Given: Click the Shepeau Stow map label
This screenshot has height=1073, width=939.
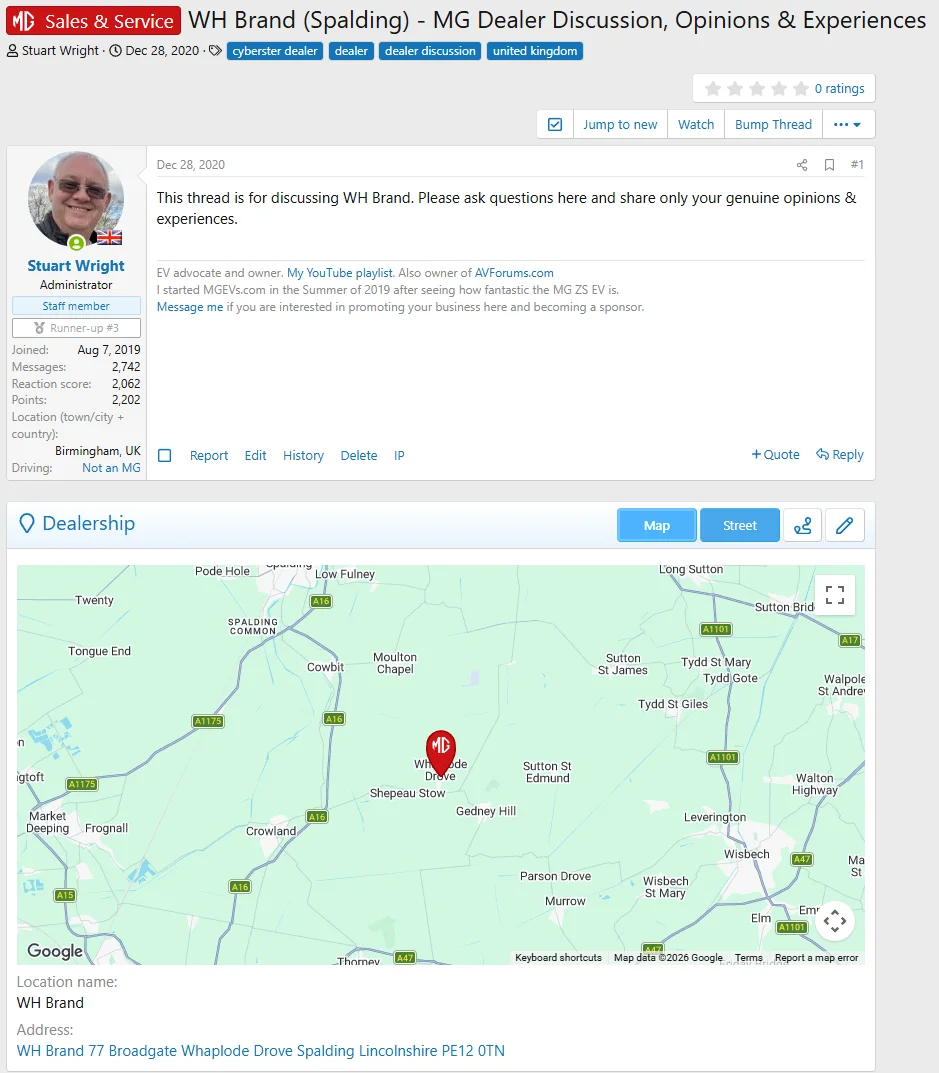Looking at the screenshot, I should (407, 793).
